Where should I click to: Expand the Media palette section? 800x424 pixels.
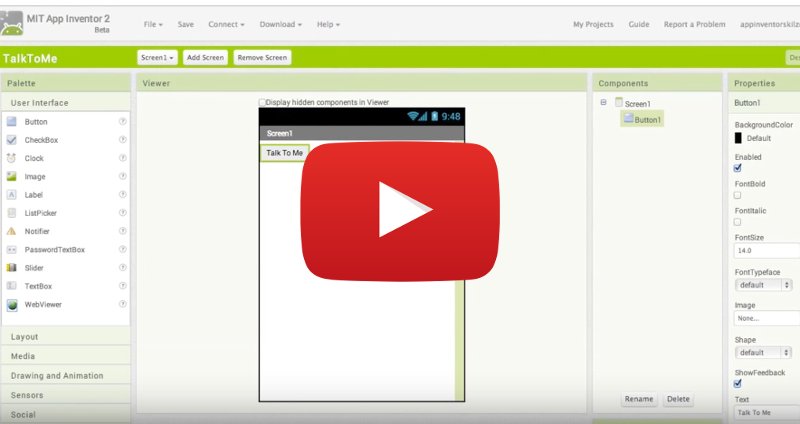(66, 356)
